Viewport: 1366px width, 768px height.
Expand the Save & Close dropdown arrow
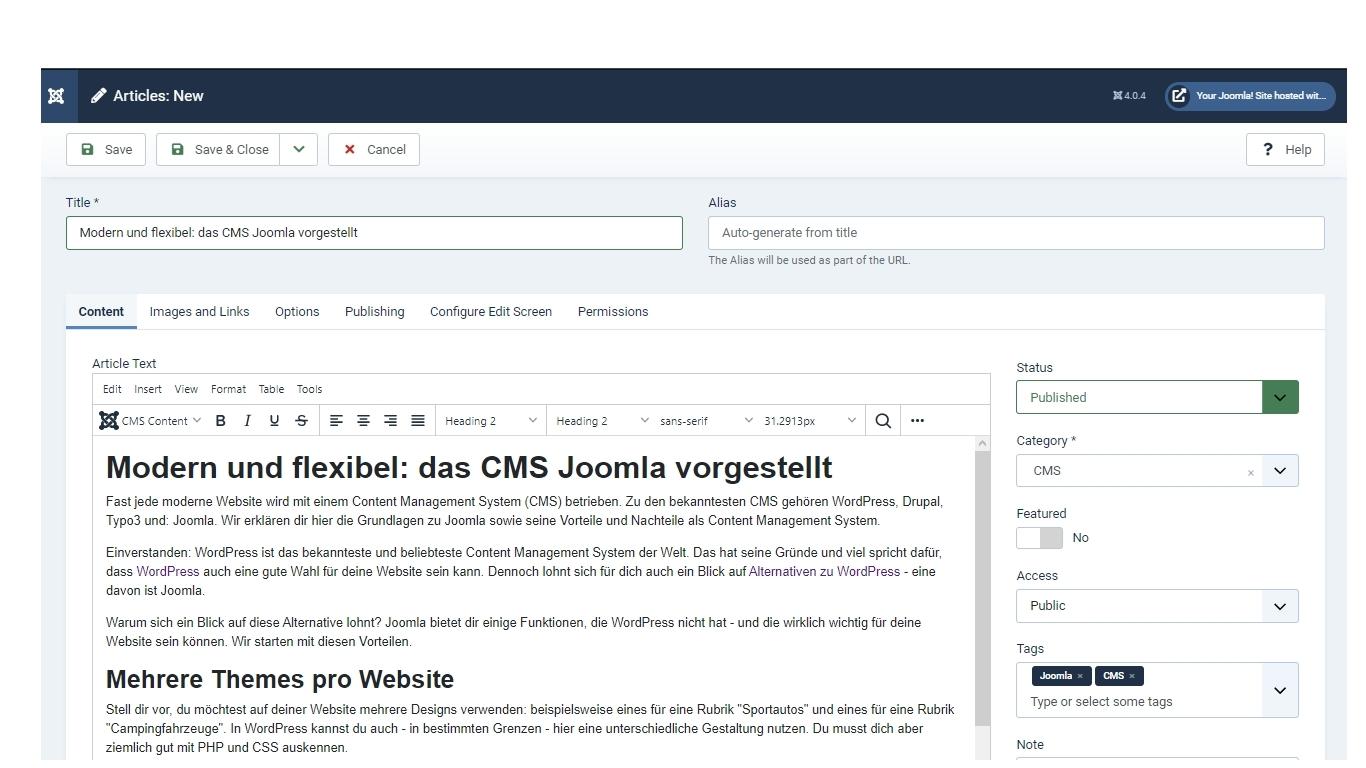[x=298, y=150]
